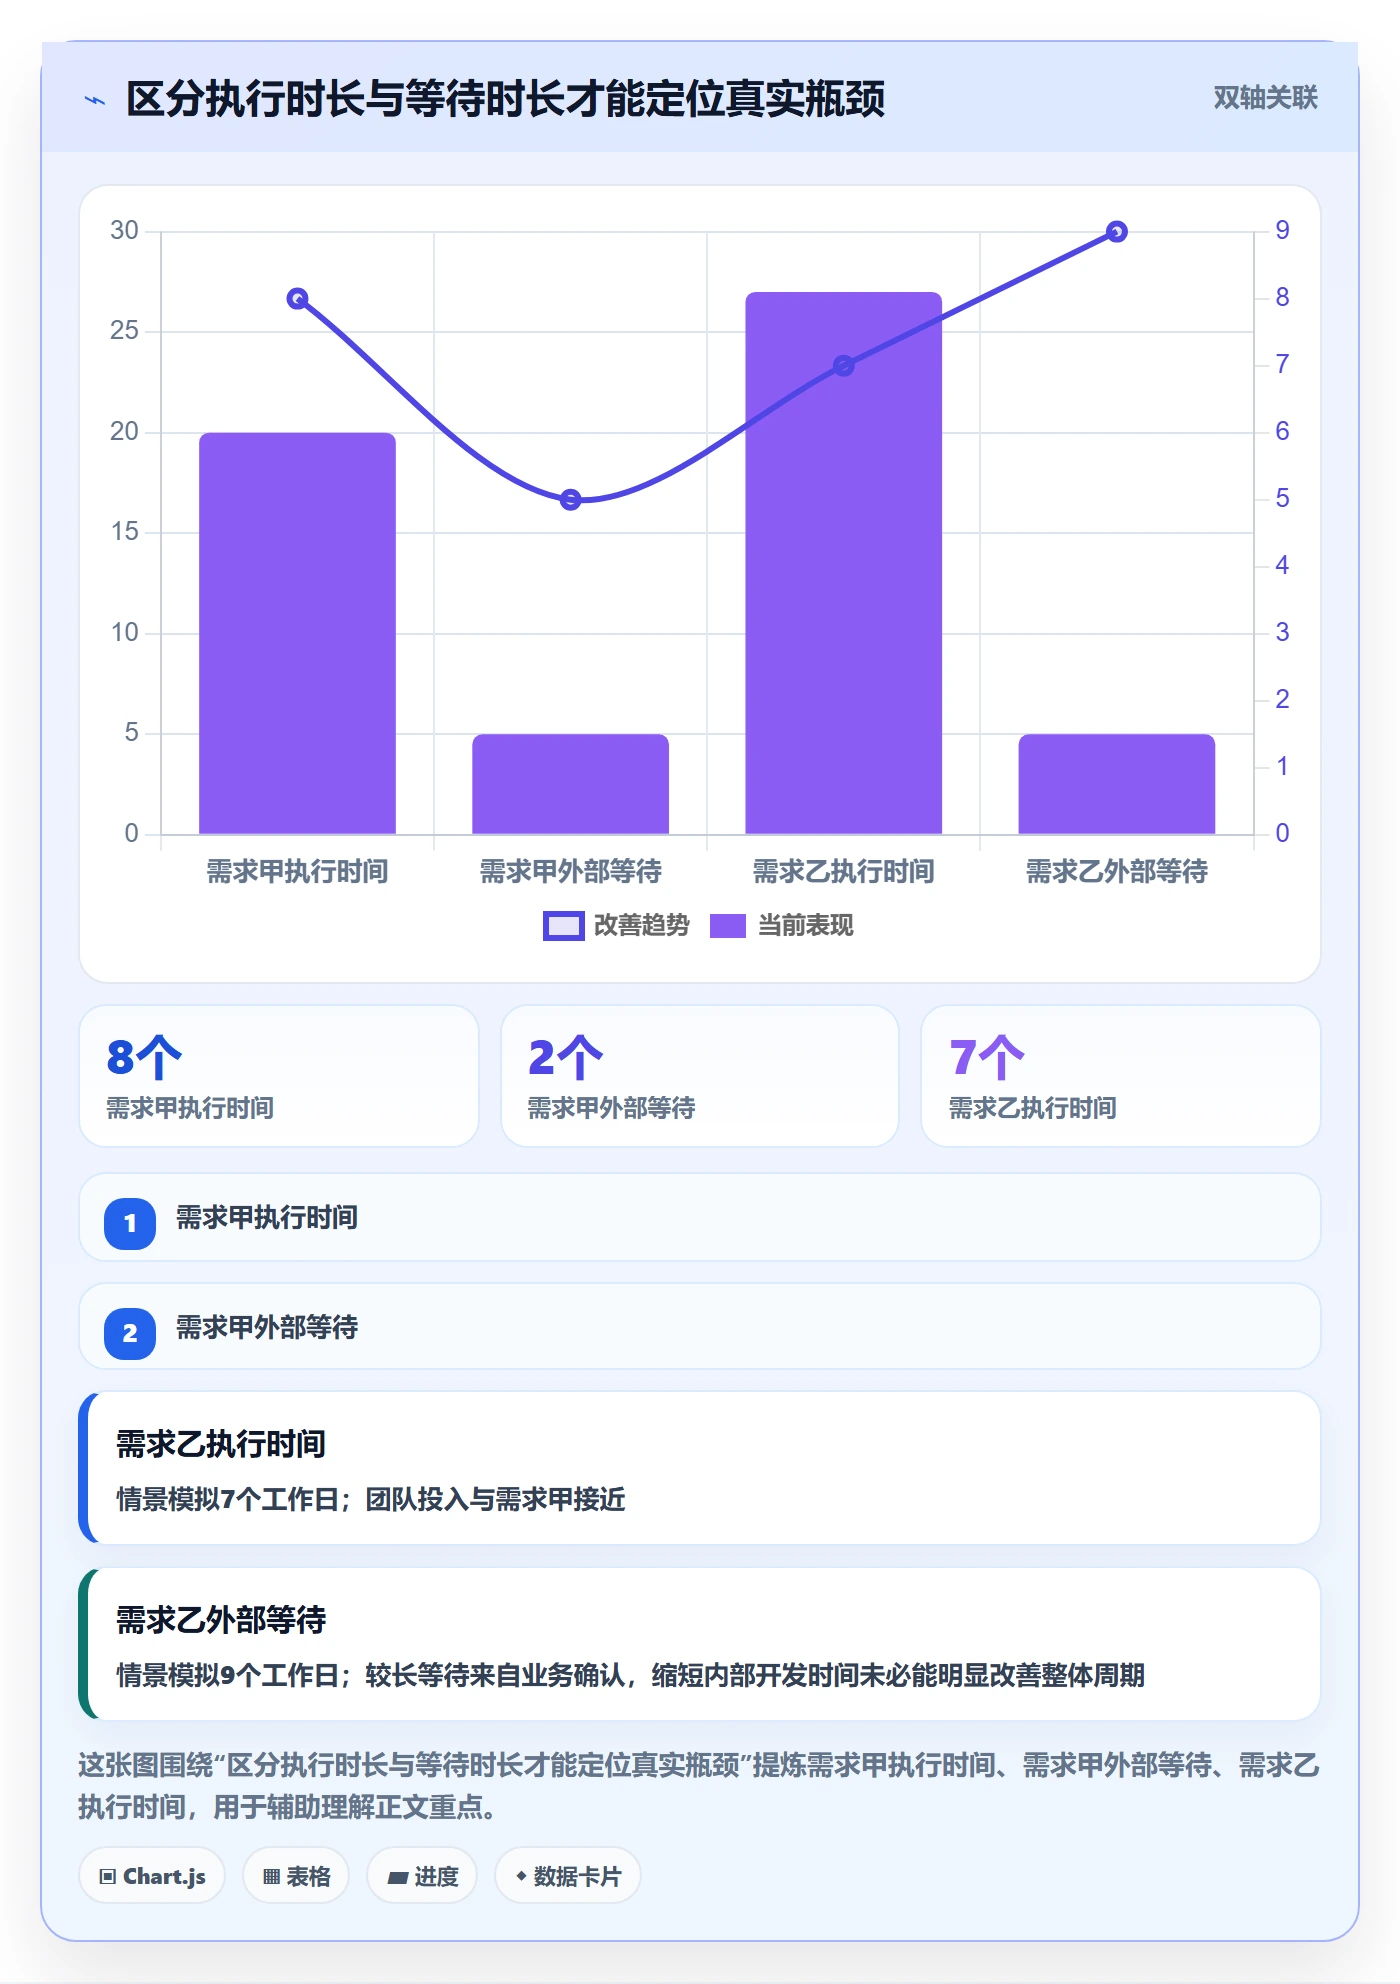Click the main title 区分执行时长与等待时长
The height and width of the screenshot is (1984, 1400).
(505, 99)
